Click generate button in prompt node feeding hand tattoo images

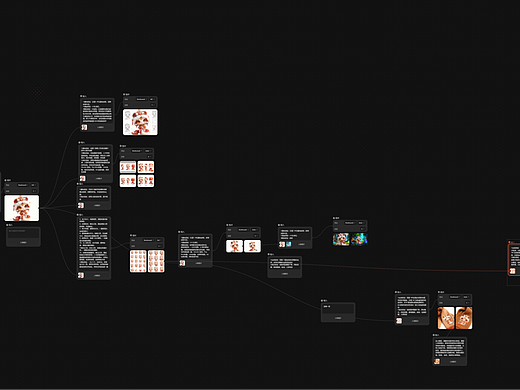pyautogui.click(x=415, y=321)
